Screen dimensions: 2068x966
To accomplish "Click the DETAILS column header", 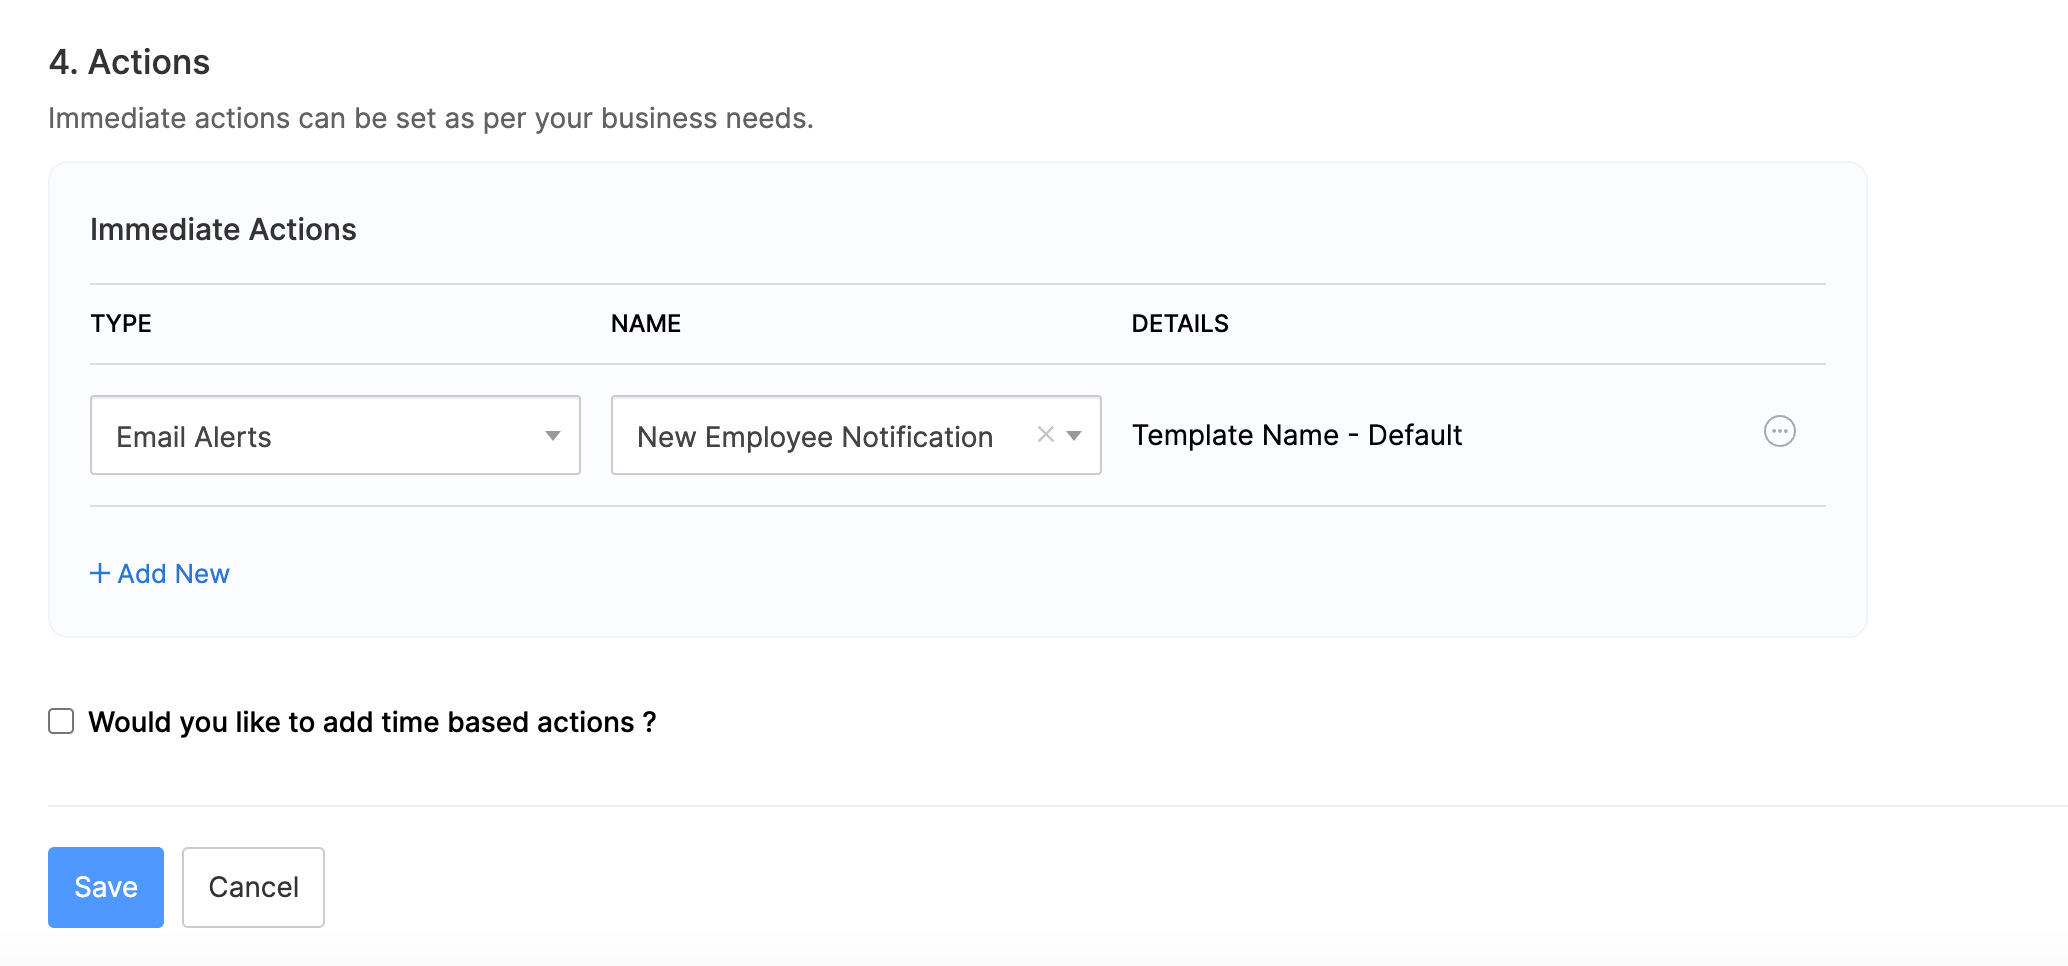I will (1180, 323).
